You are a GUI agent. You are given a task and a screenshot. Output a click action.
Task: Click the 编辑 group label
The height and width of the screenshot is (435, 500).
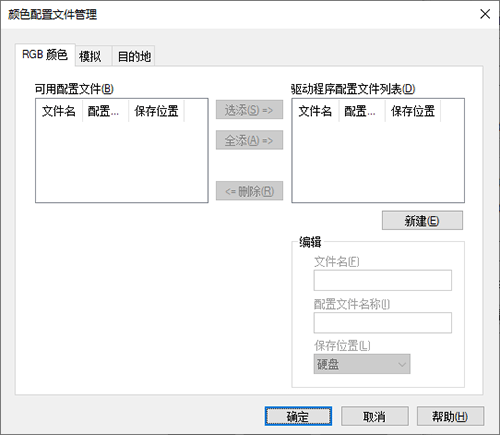point(310,242)
